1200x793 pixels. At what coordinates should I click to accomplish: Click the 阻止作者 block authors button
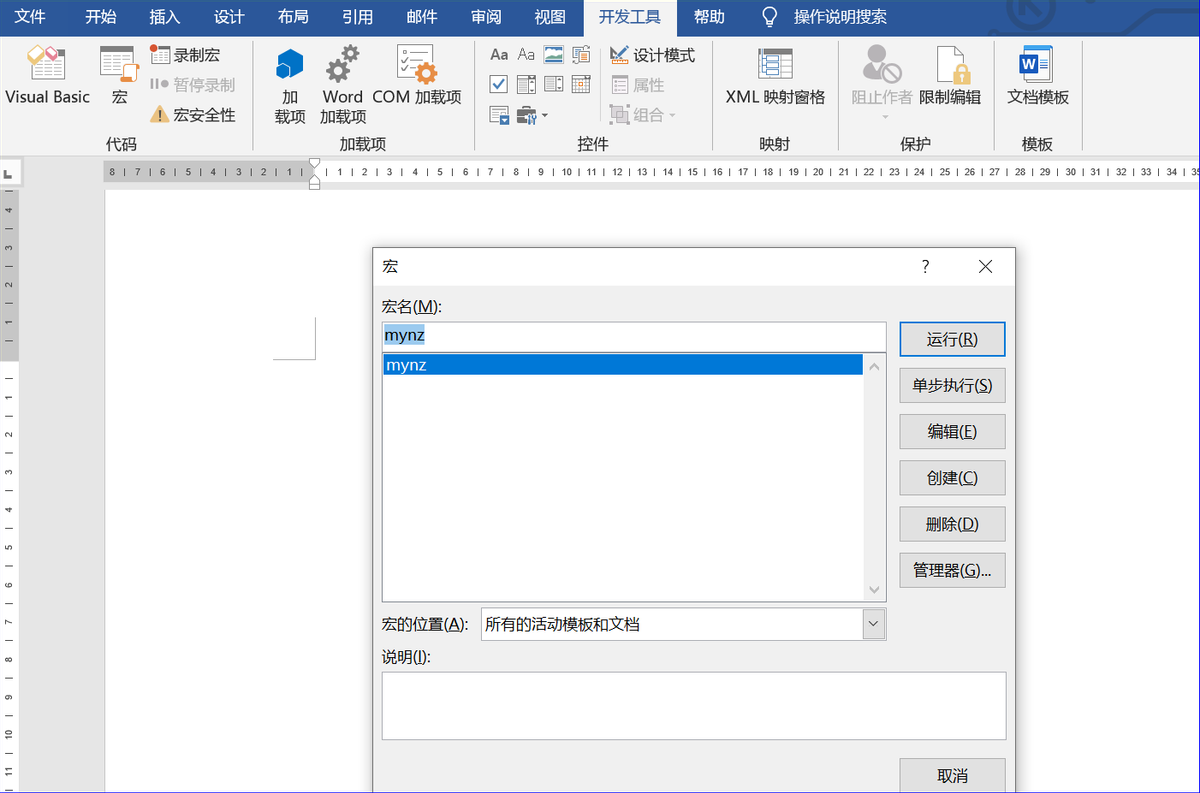click(x=882, y=82)
